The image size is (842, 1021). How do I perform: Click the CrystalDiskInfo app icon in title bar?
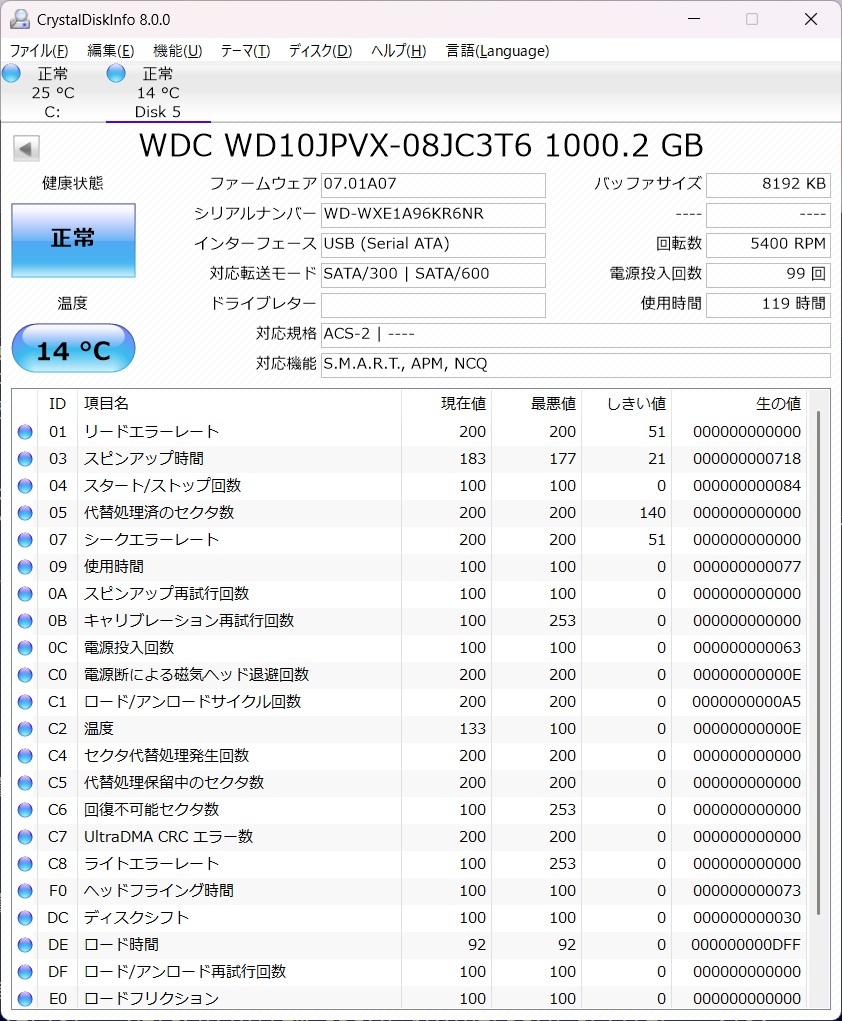click(20, 19)
